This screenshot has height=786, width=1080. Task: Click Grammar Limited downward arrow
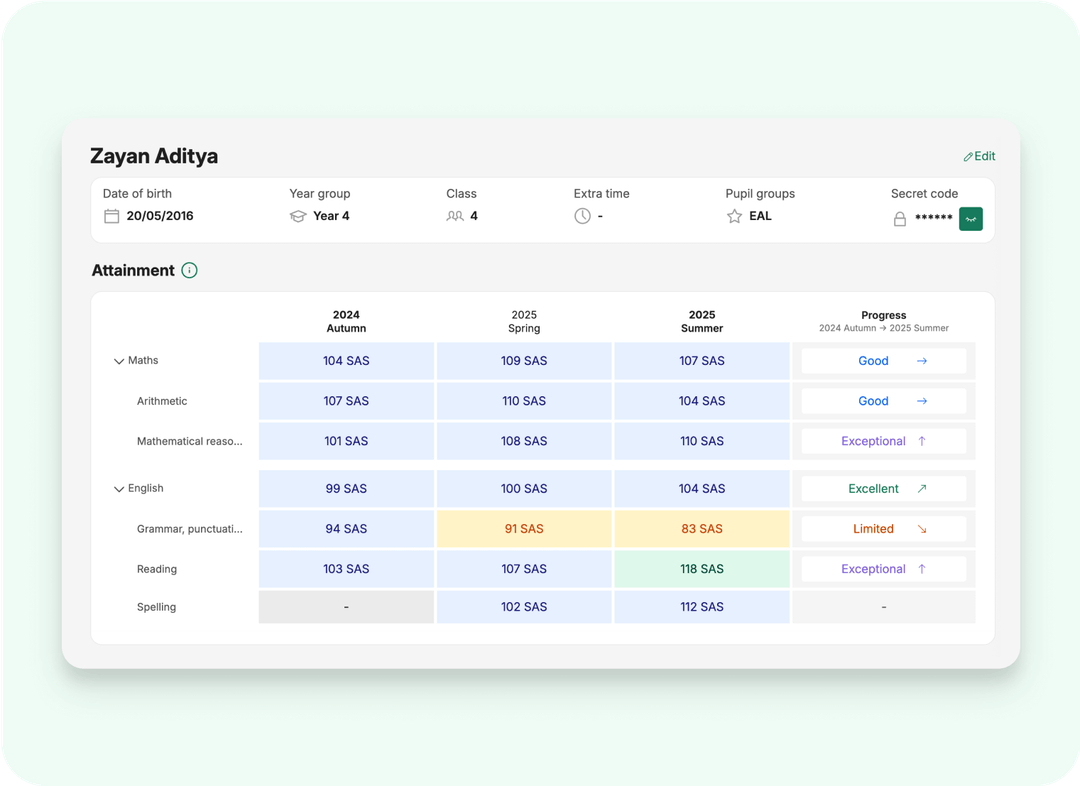pos(922,529)
